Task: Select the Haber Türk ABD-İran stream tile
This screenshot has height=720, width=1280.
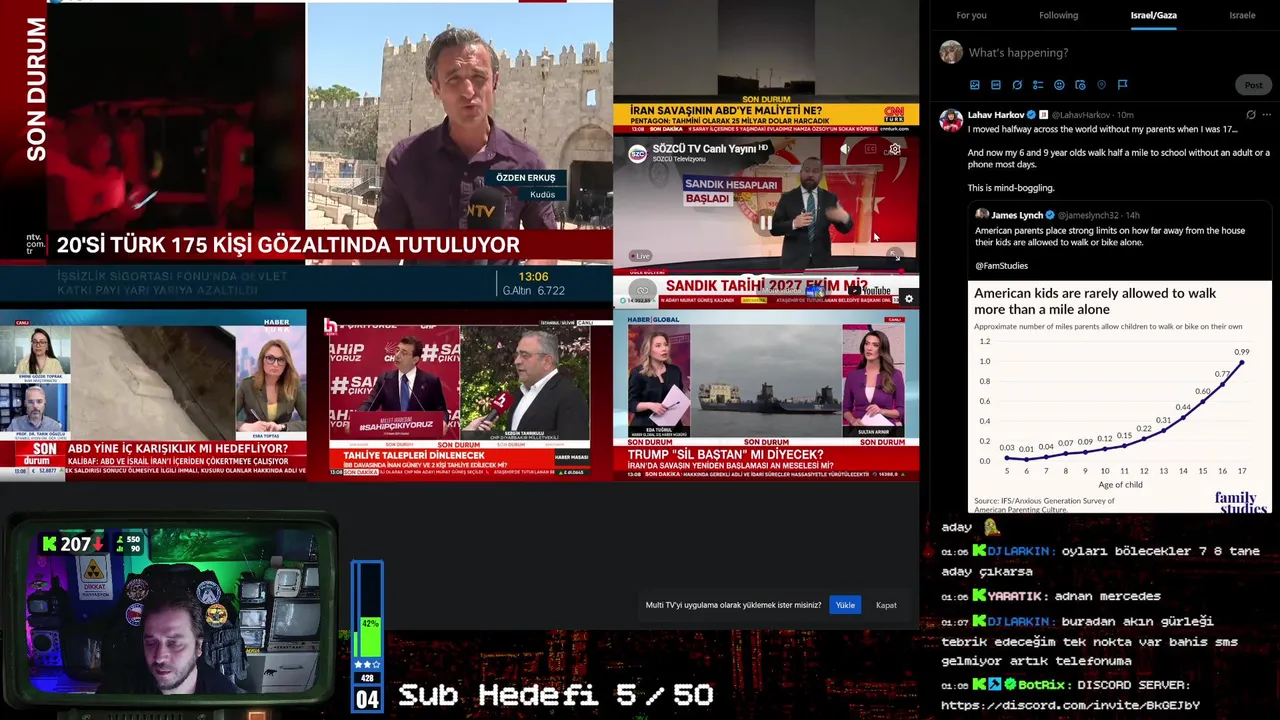Action: 153,395
